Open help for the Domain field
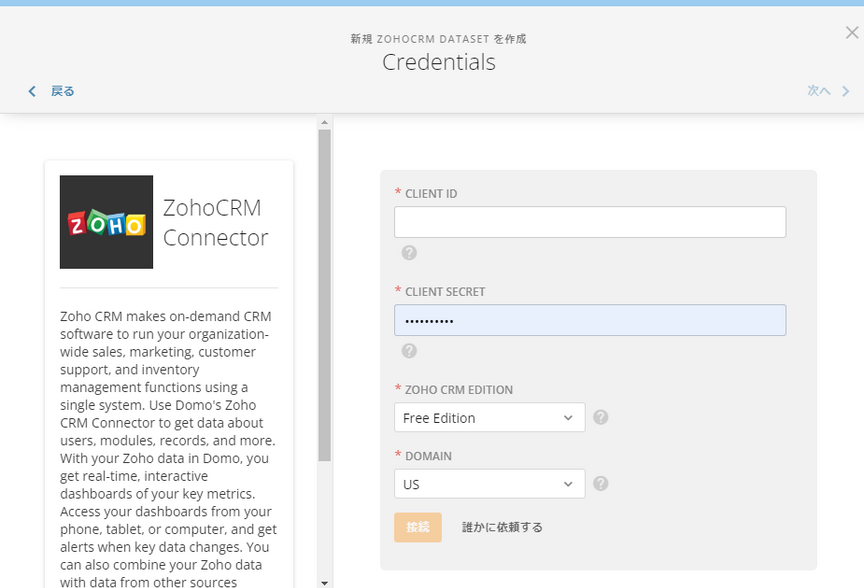Viewport: 864px width, 588px height. 601,484
